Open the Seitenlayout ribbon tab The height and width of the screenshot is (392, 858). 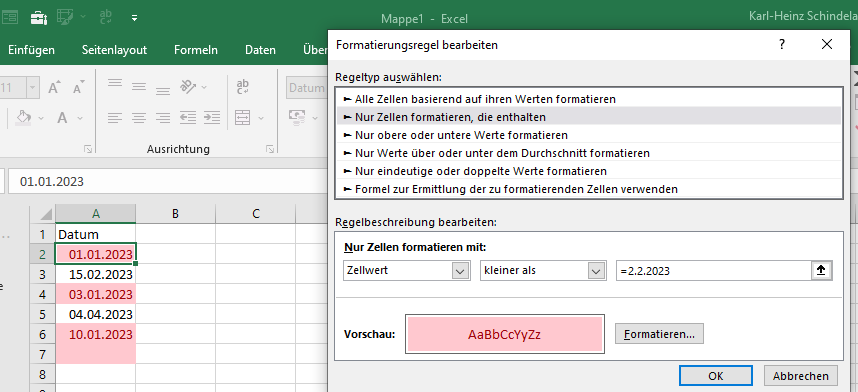coord(114,50)
